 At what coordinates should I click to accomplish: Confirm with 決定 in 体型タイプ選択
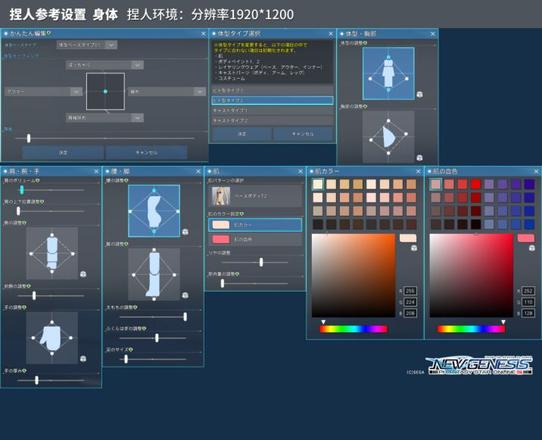[242, 134]
